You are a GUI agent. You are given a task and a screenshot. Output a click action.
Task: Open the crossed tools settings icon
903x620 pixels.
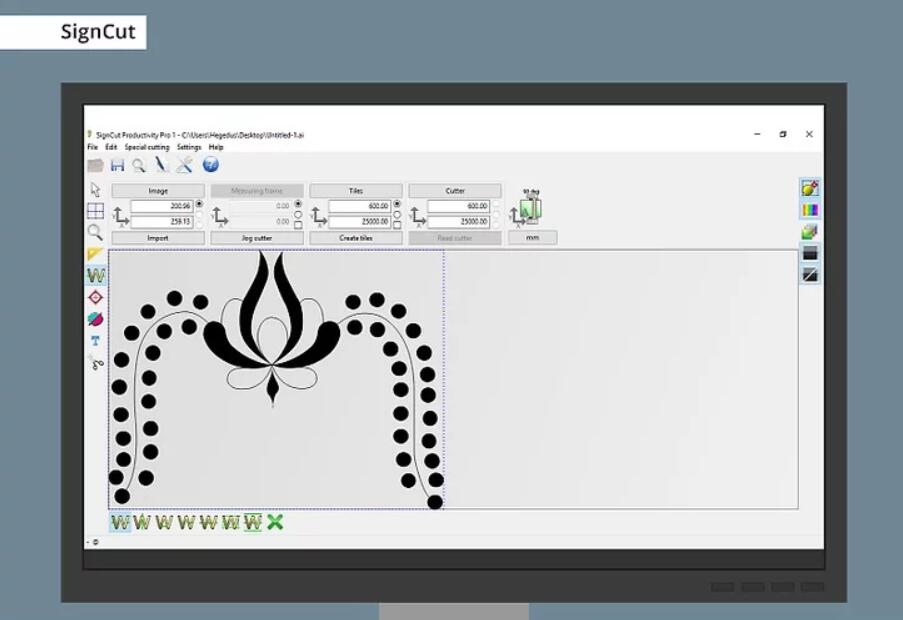tap(184, 165)
